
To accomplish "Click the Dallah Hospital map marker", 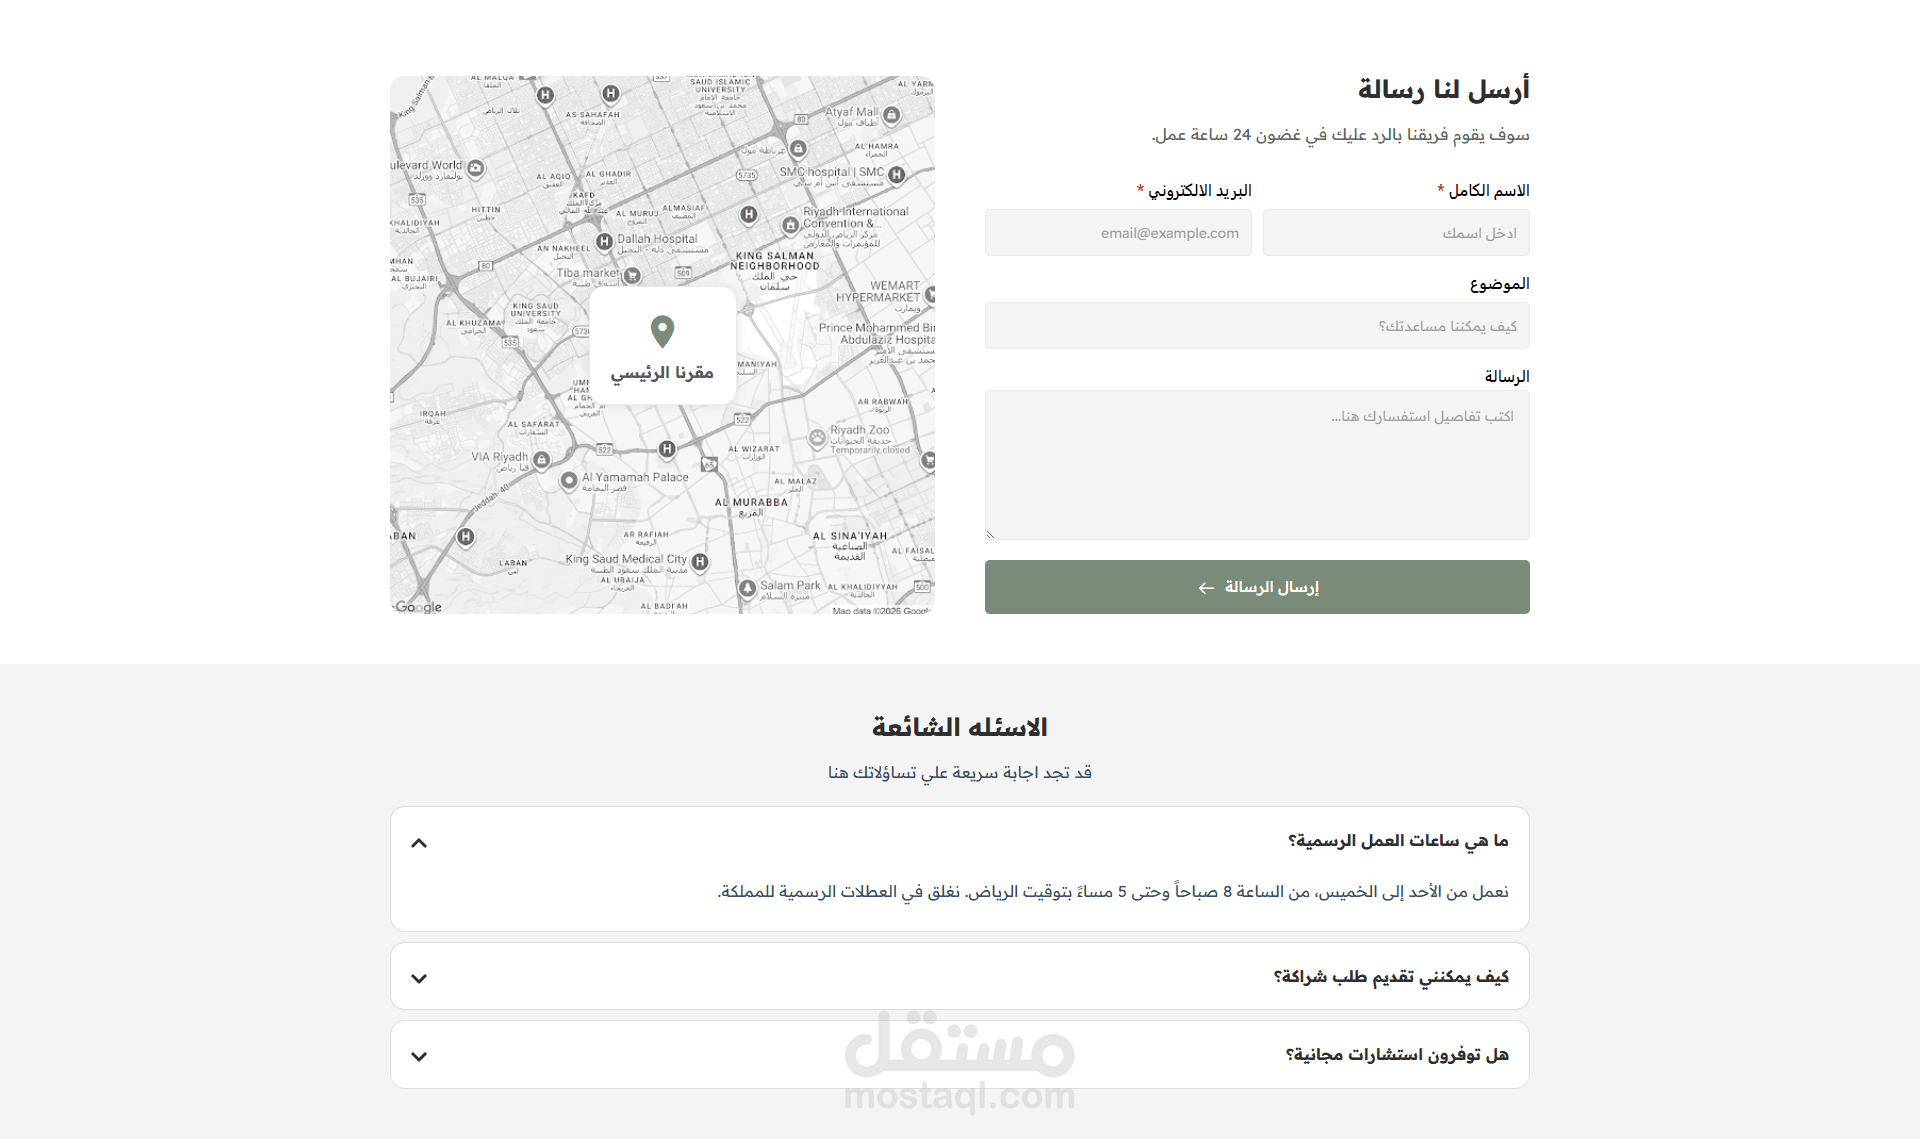I will (604, 241).
